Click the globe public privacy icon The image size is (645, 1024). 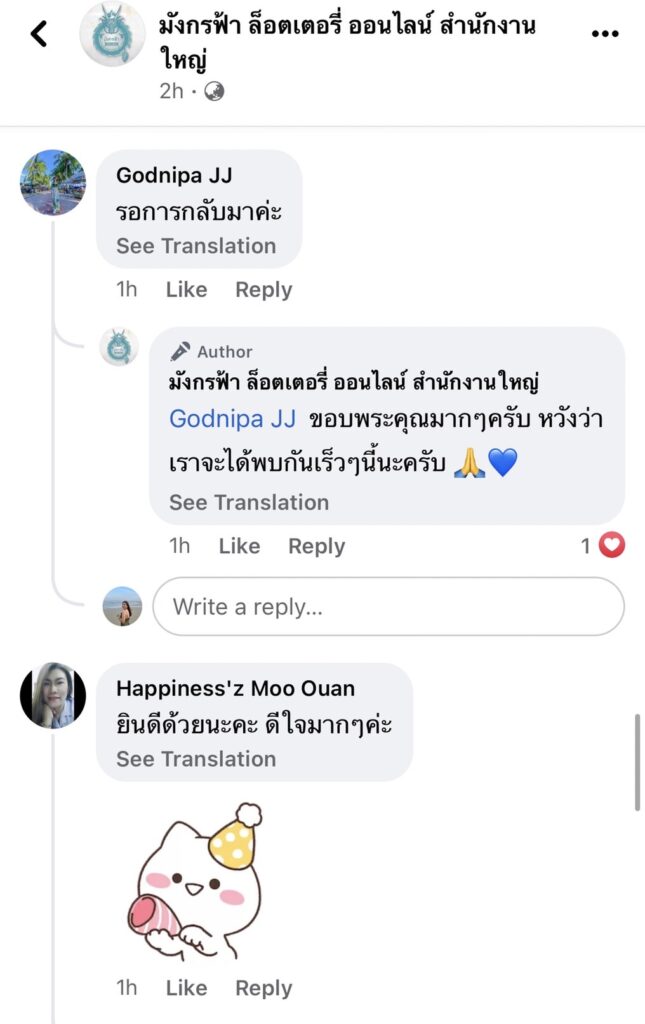tap(214, 91)
